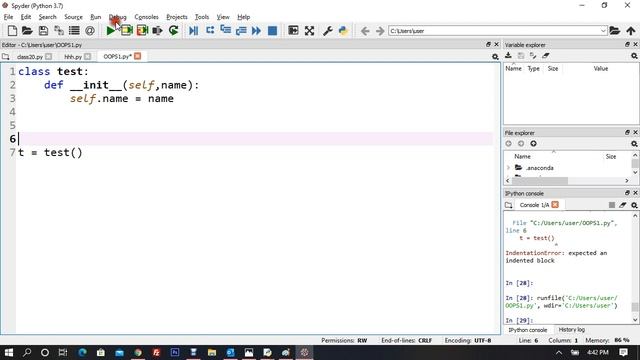Run the file with the green play button
The width and height of the screenshot is (640, 360).
coord(110,31)
